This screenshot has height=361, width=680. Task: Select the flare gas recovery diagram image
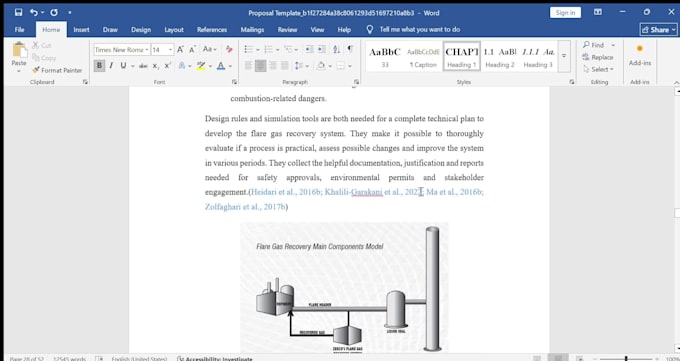344,287
